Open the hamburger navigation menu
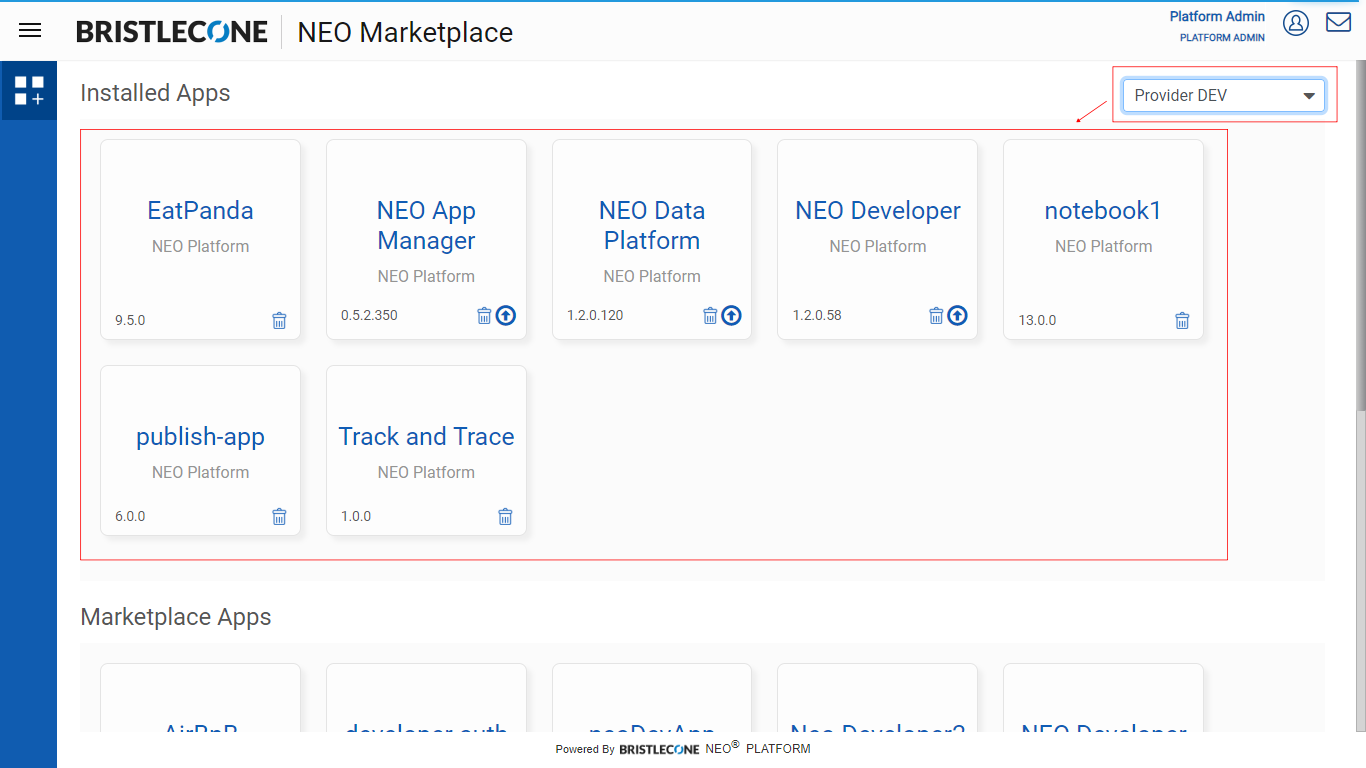Viewport: 1366px width, 768px height. pos(30,30)
